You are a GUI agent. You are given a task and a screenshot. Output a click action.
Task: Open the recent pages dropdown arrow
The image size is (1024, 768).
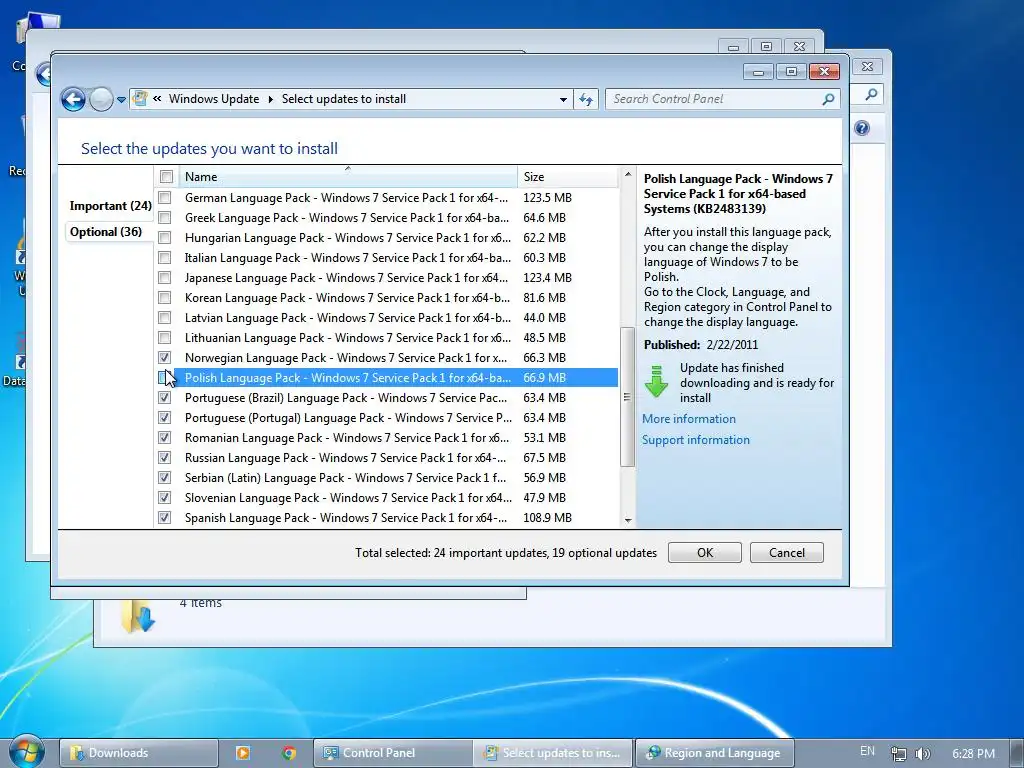(x=121, y=100)
